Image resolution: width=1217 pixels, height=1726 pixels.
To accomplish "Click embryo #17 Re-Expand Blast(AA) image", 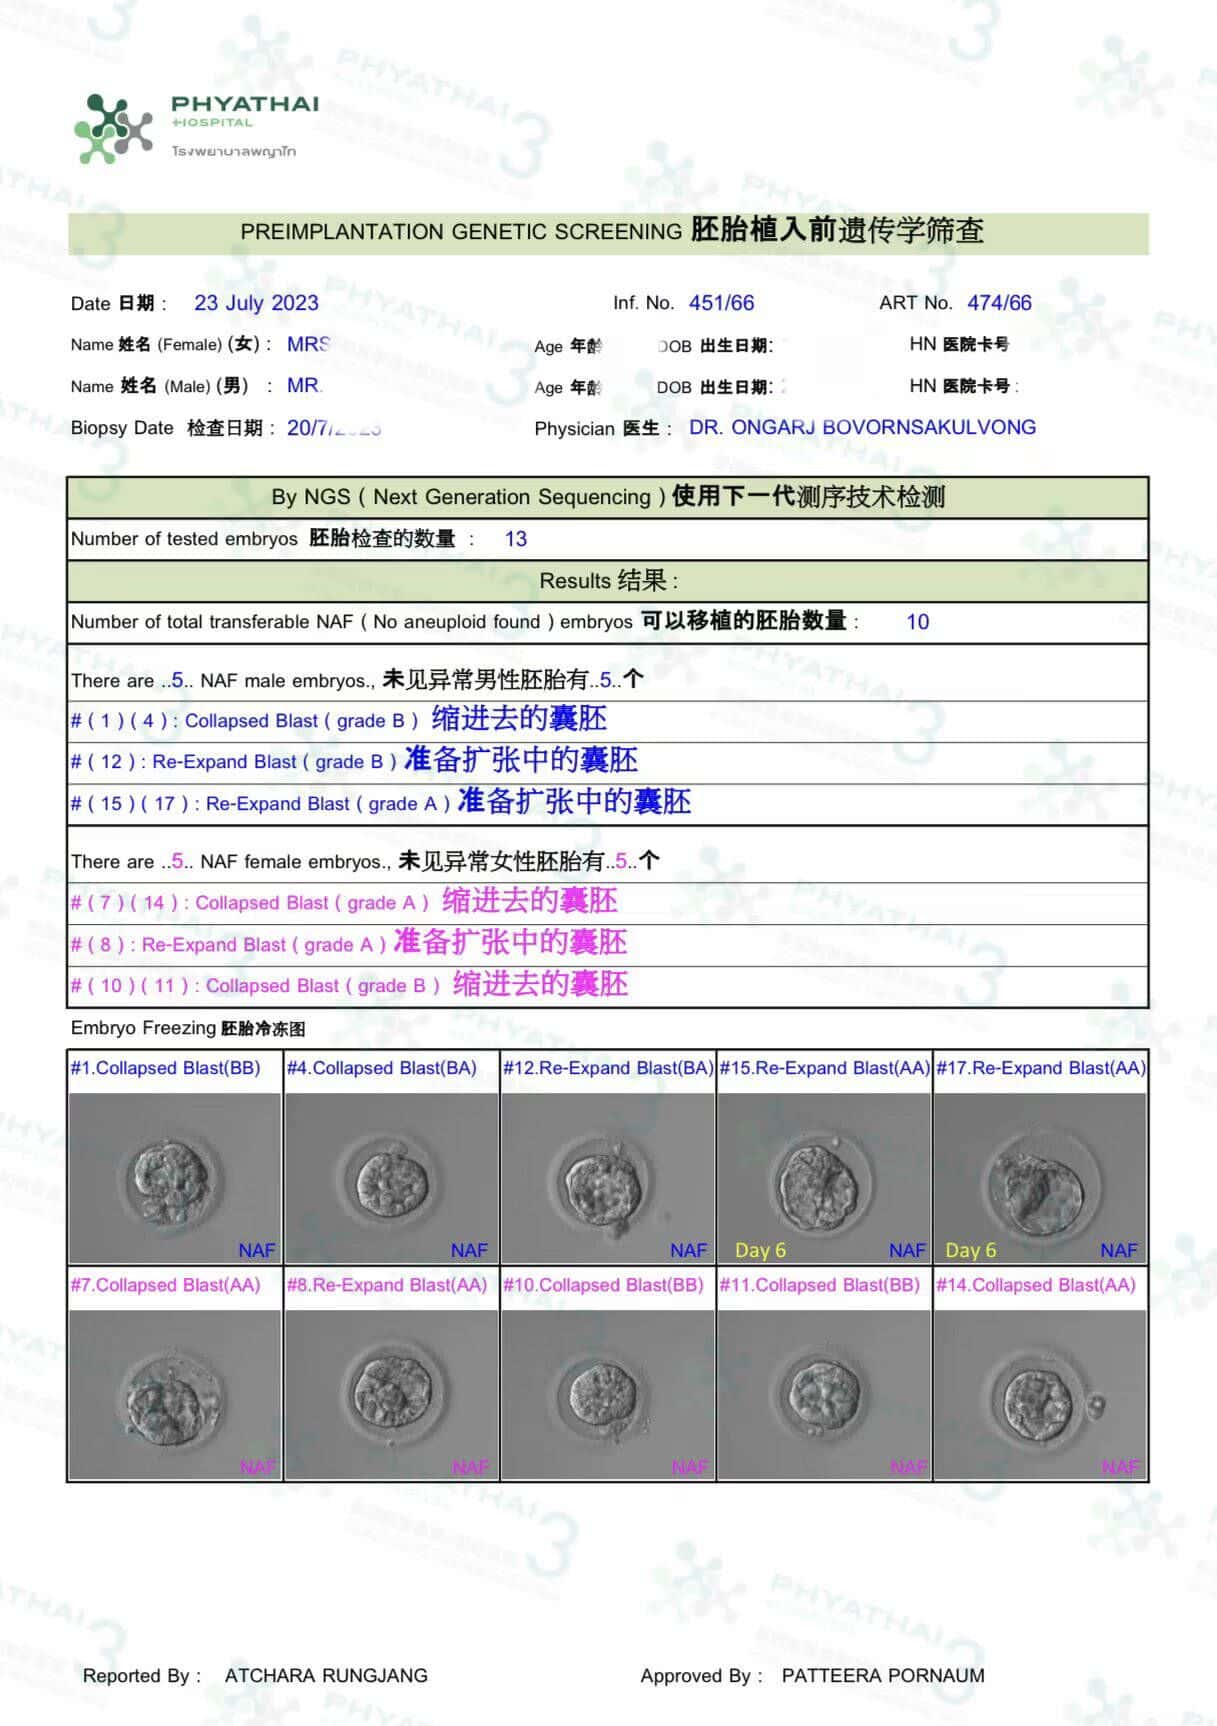I will point(1040,1178).
